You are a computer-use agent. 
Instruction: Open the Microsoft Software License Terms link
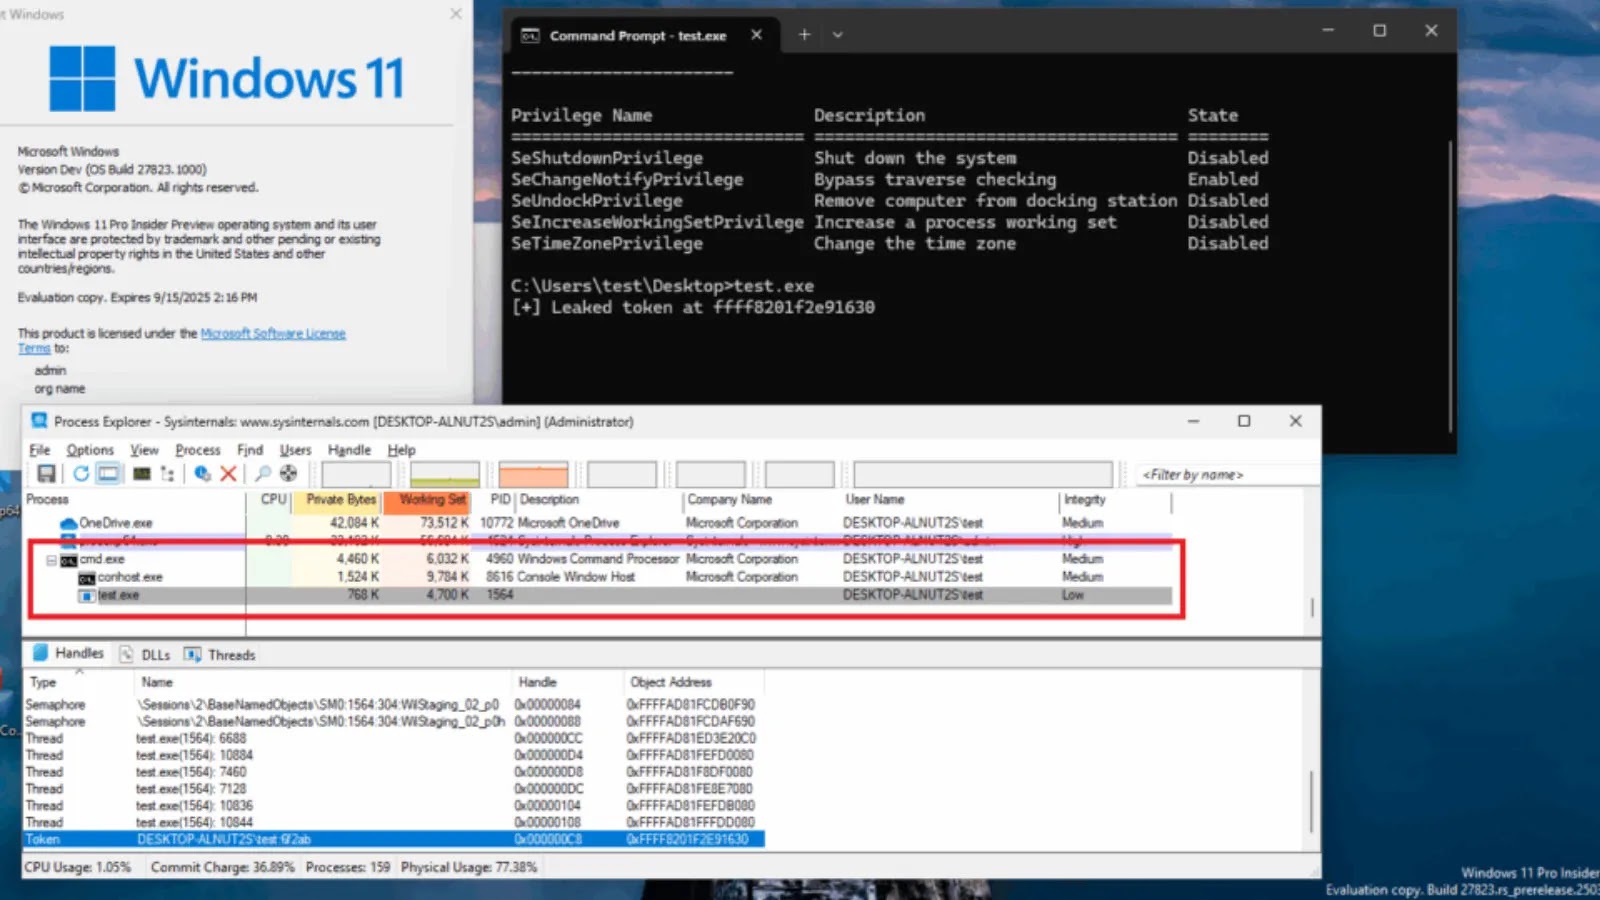click(274, 333)
